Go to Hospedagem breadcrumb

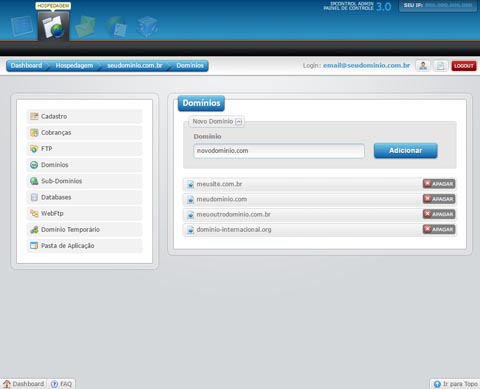pos(74,66)
